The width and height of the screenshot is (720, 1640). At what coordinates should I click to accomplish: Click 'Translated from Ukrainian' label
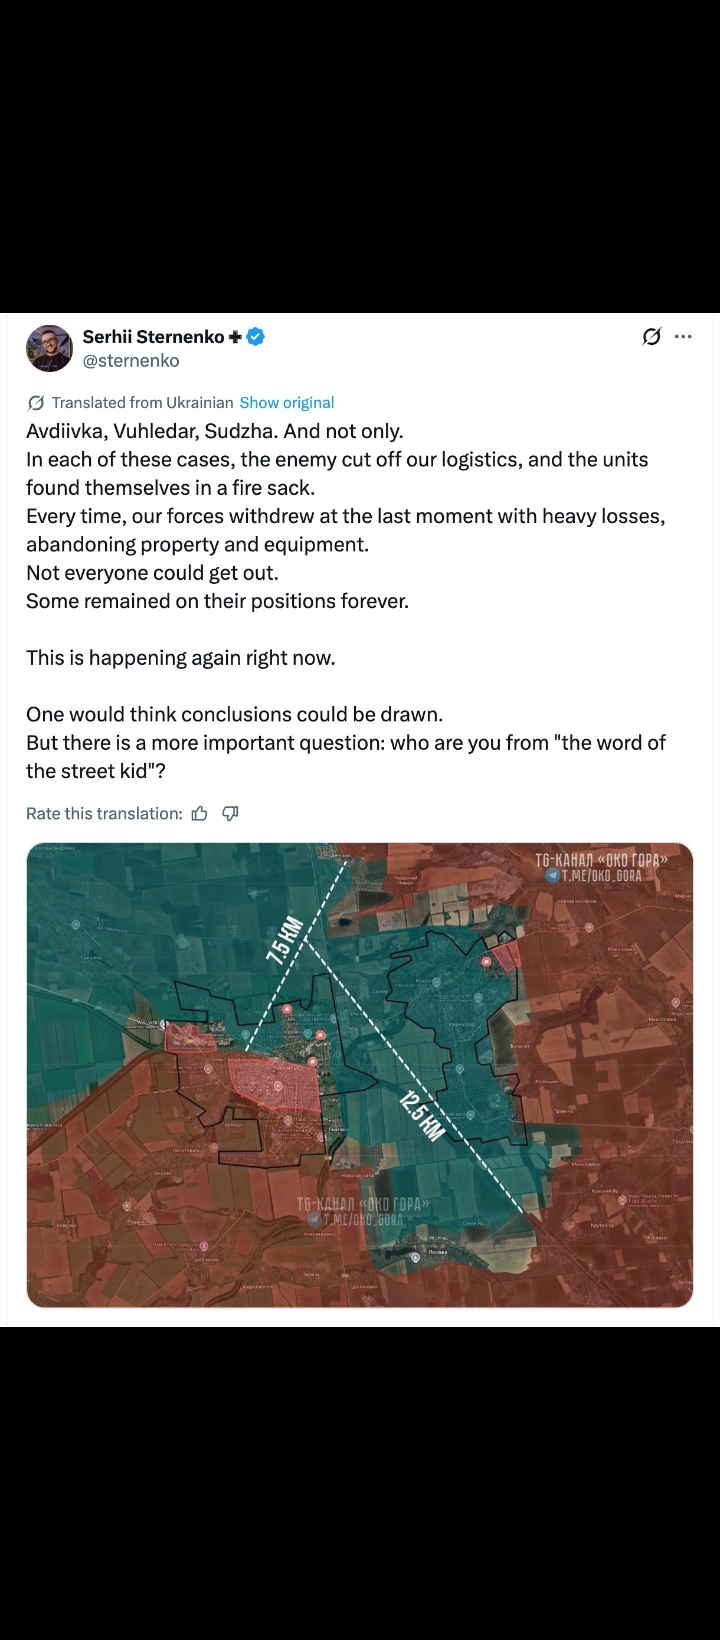click(142, 403)
